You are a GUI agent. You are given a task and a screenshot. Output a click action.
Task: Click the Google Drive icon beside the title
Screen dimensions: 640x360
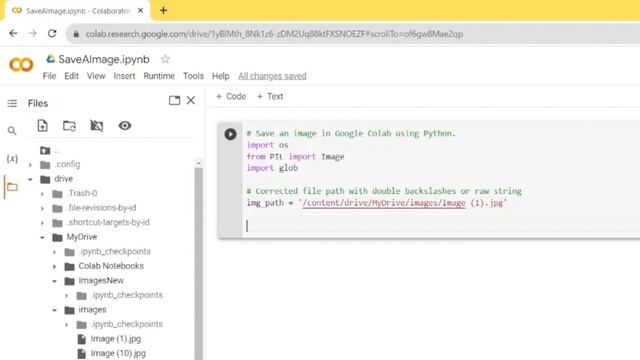click(x=51, y=59)
